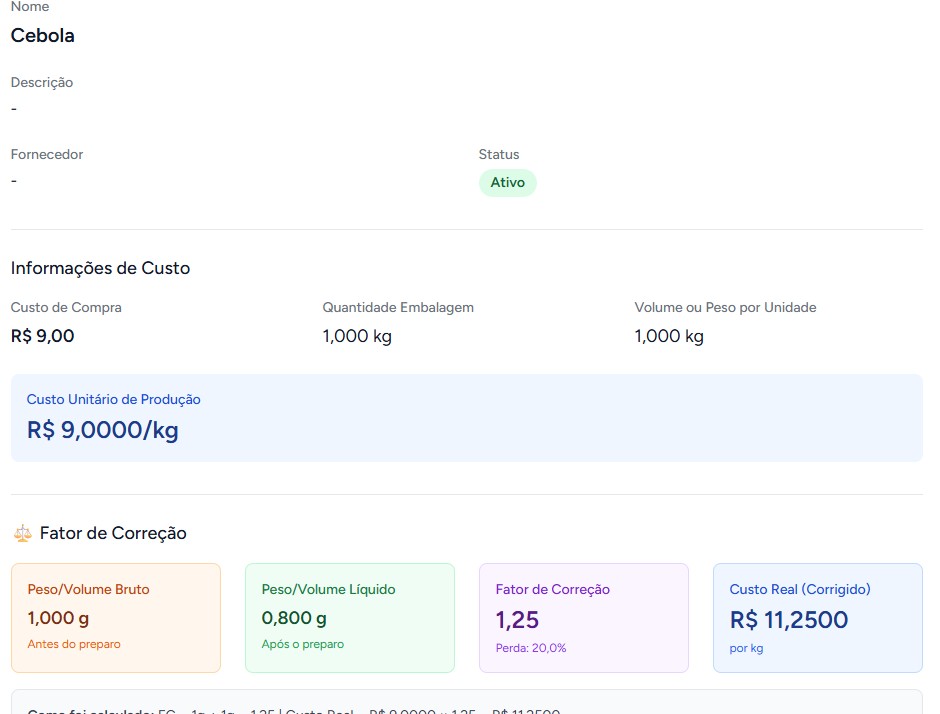Click the R$ 9,0000/kg unit cost value
Screen dimensions: 940x714
pos(103,430)
